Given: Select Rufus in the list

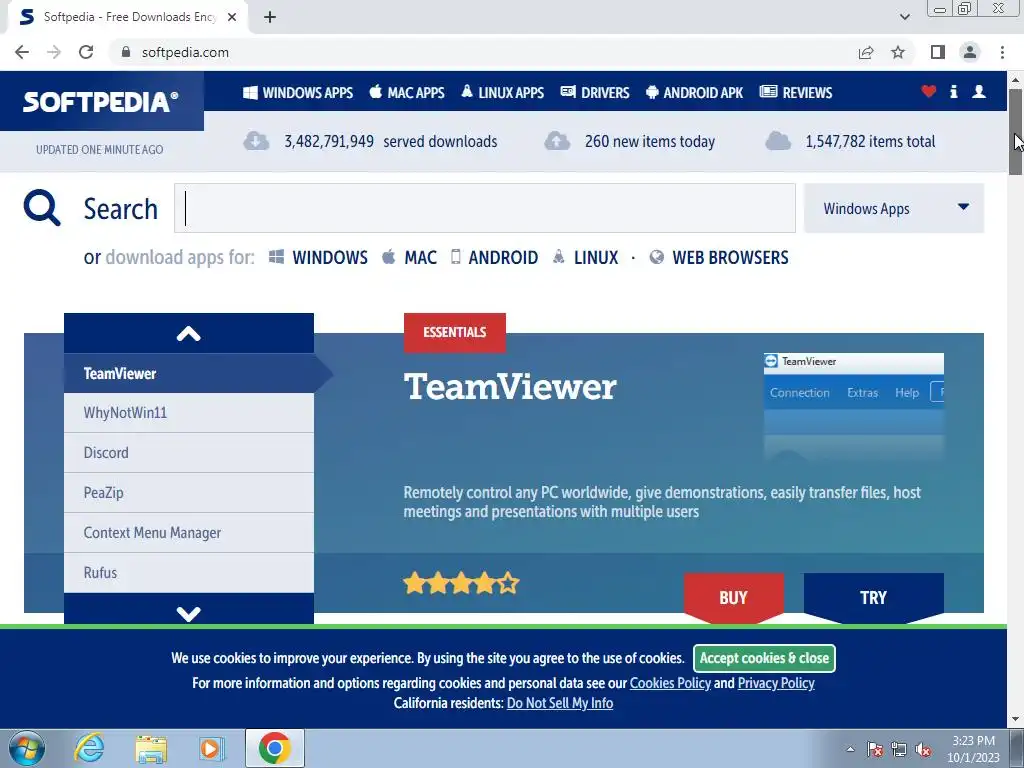Looking at the screenshot, I should click(189, 573).
